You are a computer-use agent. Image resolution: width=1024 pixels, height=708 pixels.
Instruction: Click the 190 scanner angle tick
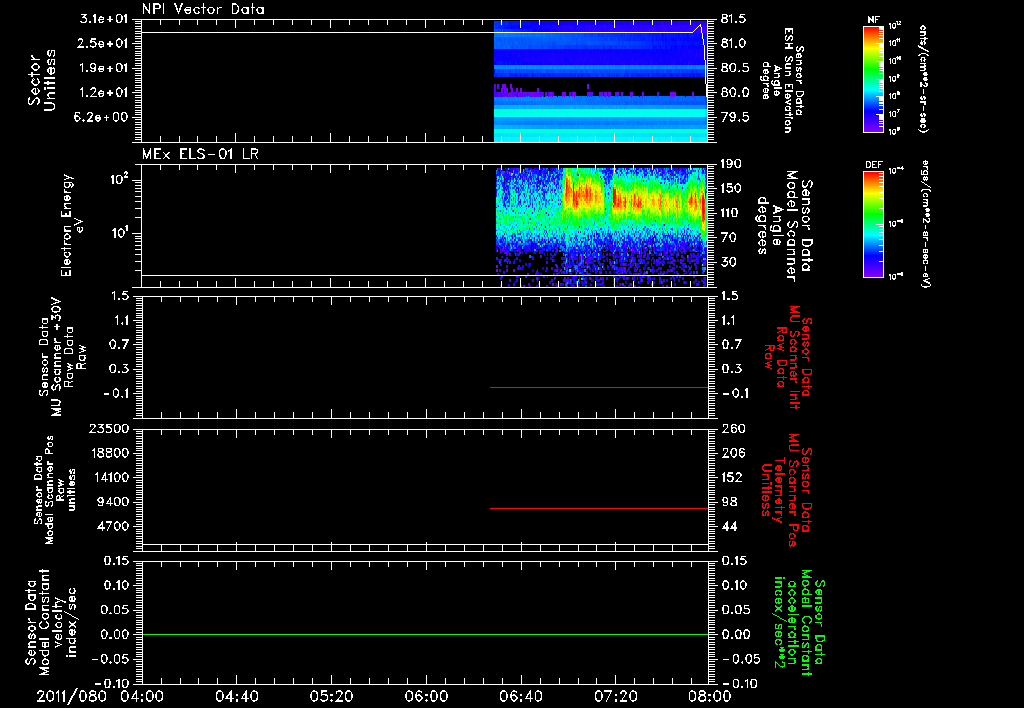coord(731,164)
